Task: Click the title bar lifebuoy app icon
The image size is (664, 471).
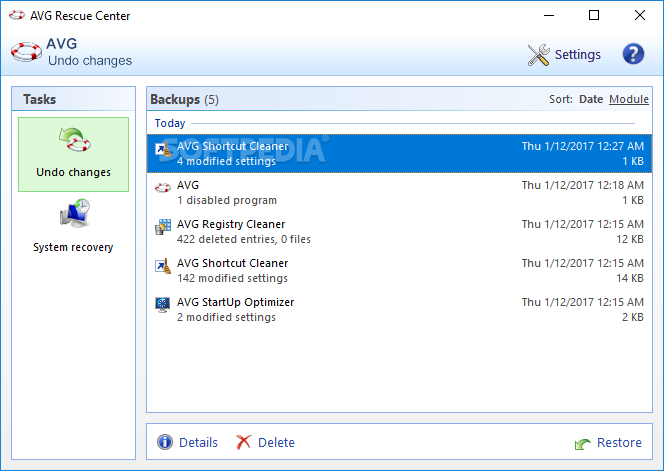Action: [x=17, y=15]
